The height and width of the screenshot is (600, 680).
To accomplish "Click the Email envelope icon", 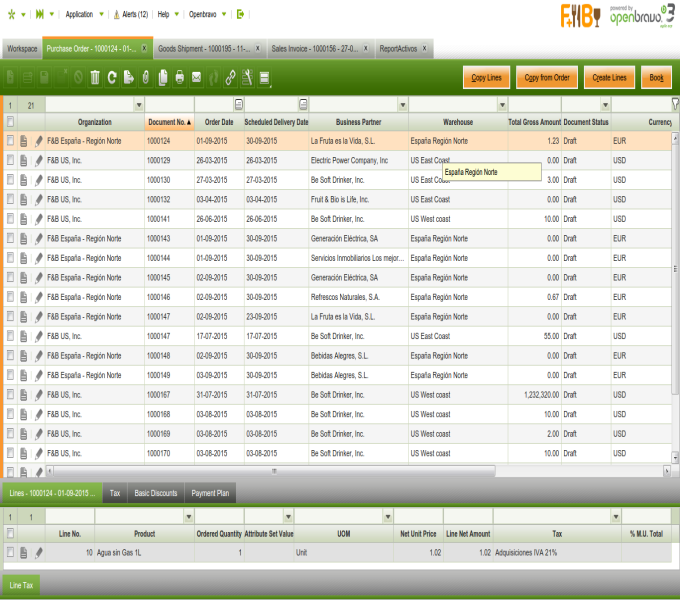I will point(197,77).
